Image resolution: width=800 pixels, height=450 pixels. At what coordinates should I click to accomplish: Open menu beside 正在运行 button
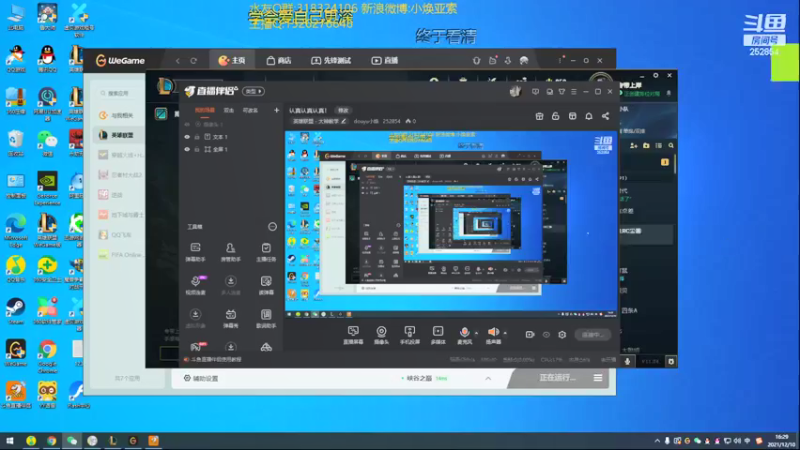point(598,378)
